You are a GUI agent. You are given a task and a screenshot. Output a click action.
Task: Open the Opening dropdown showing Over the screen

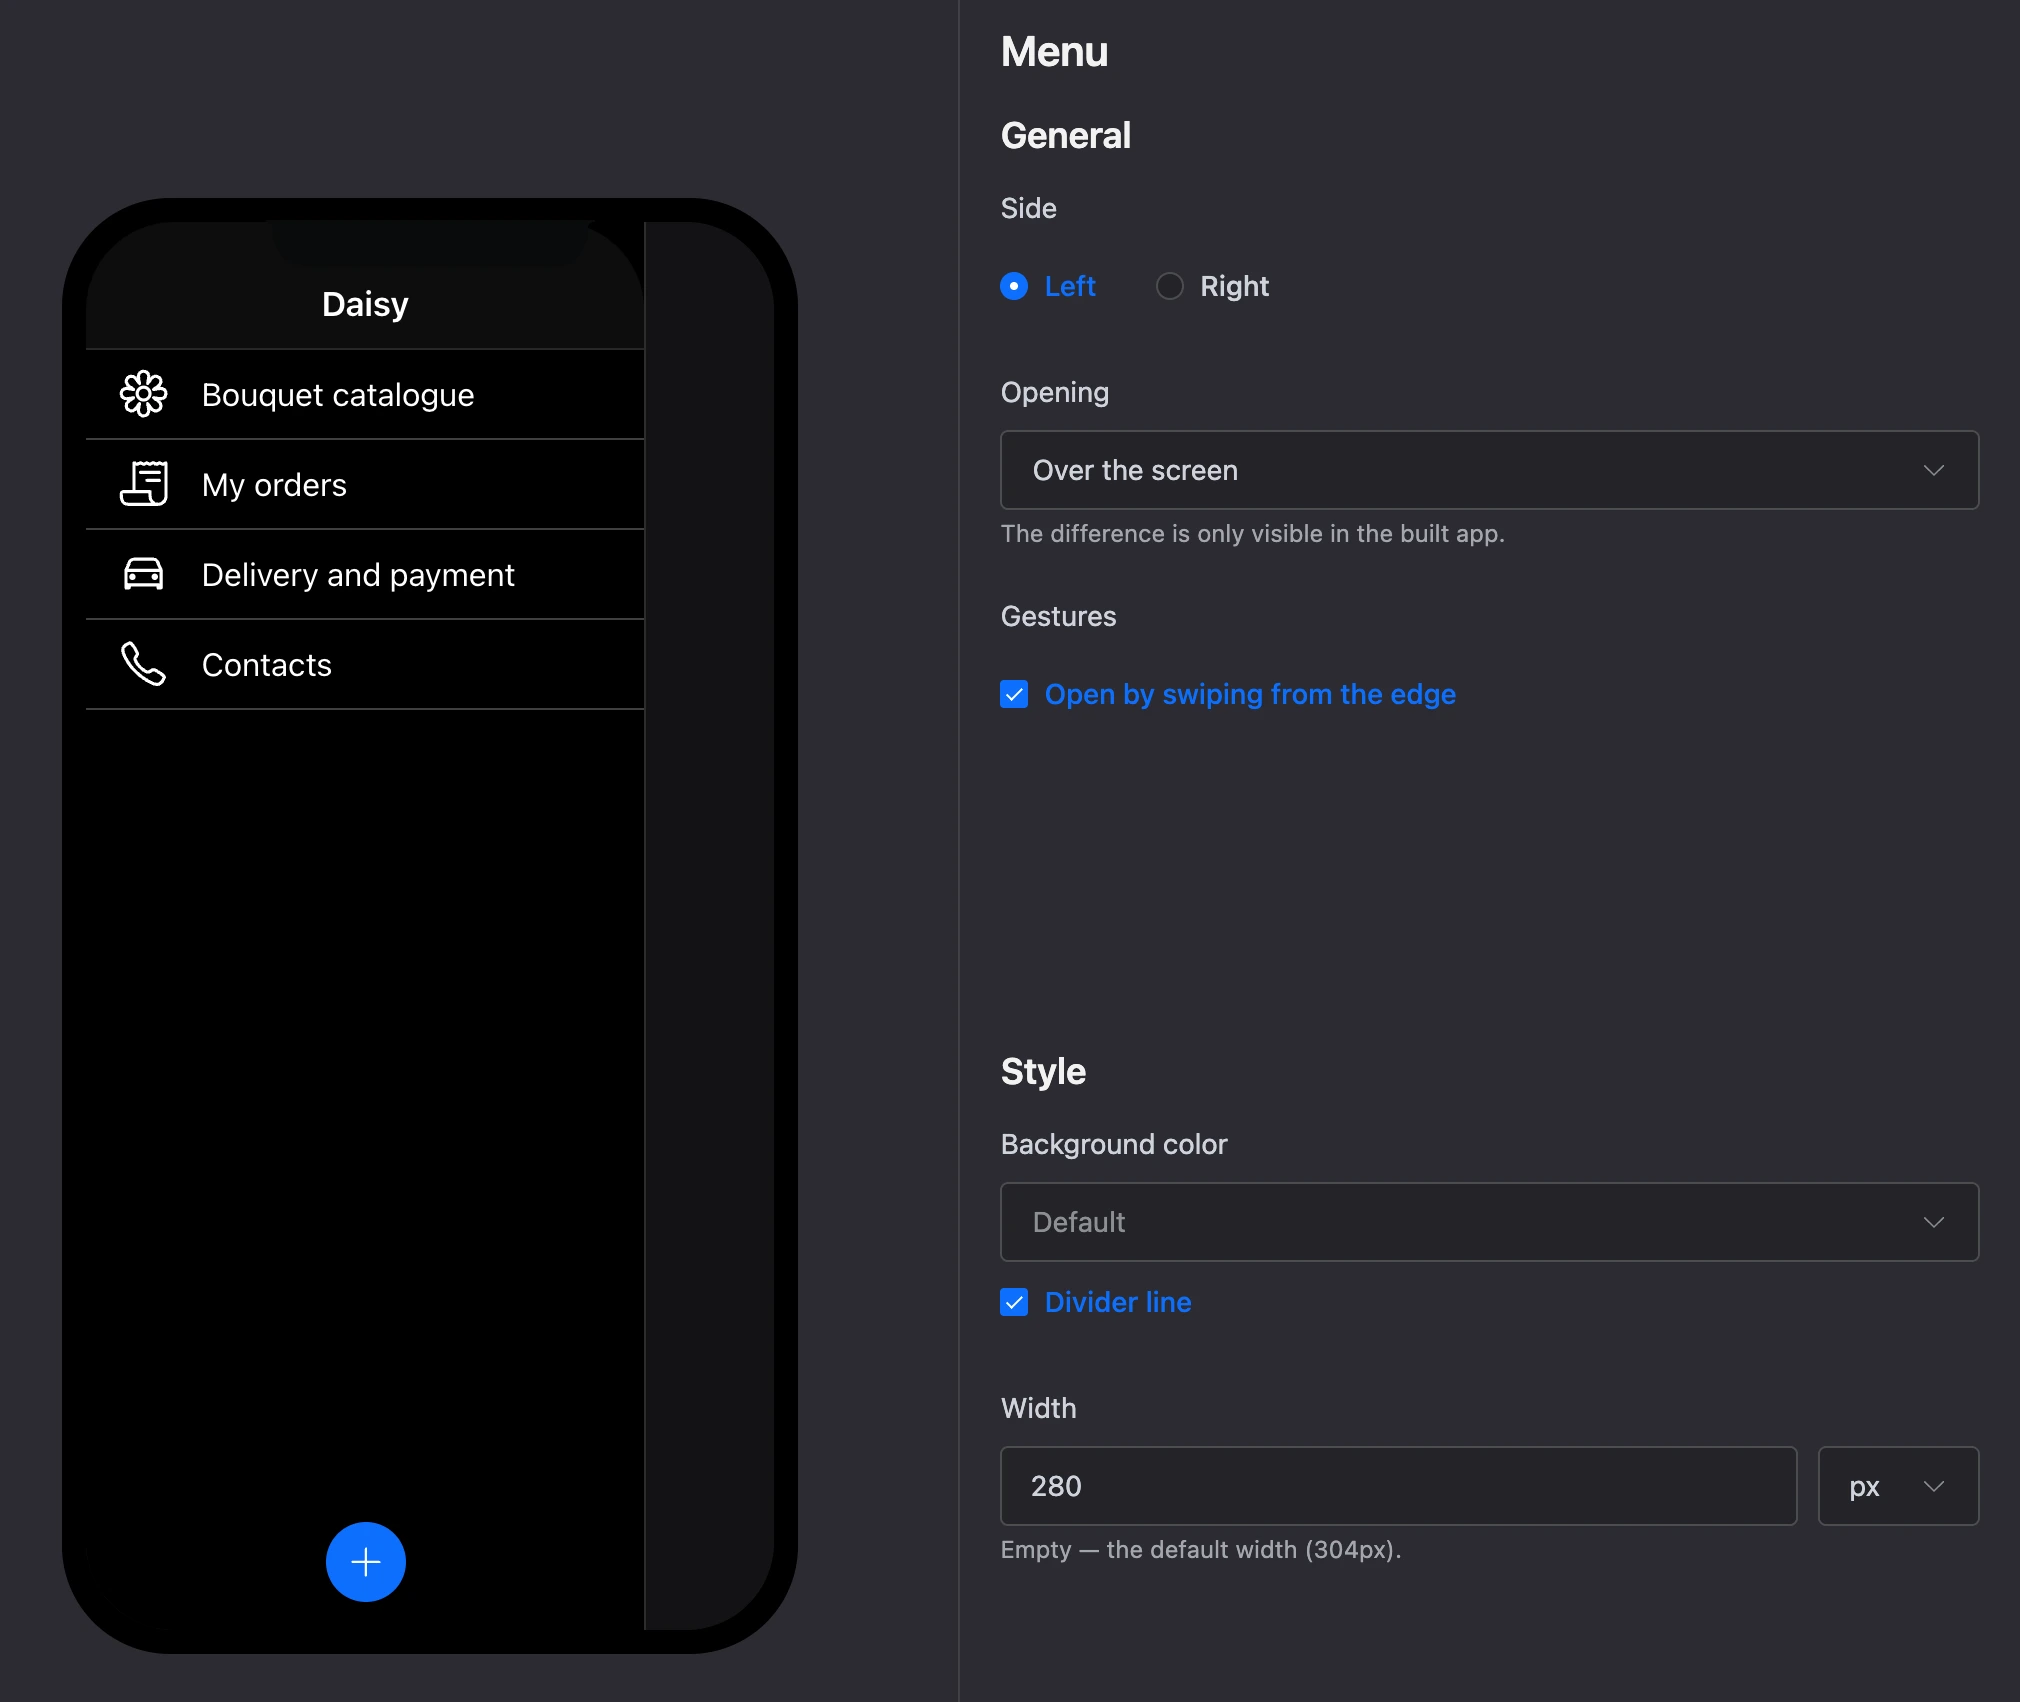coord(1490,470)
